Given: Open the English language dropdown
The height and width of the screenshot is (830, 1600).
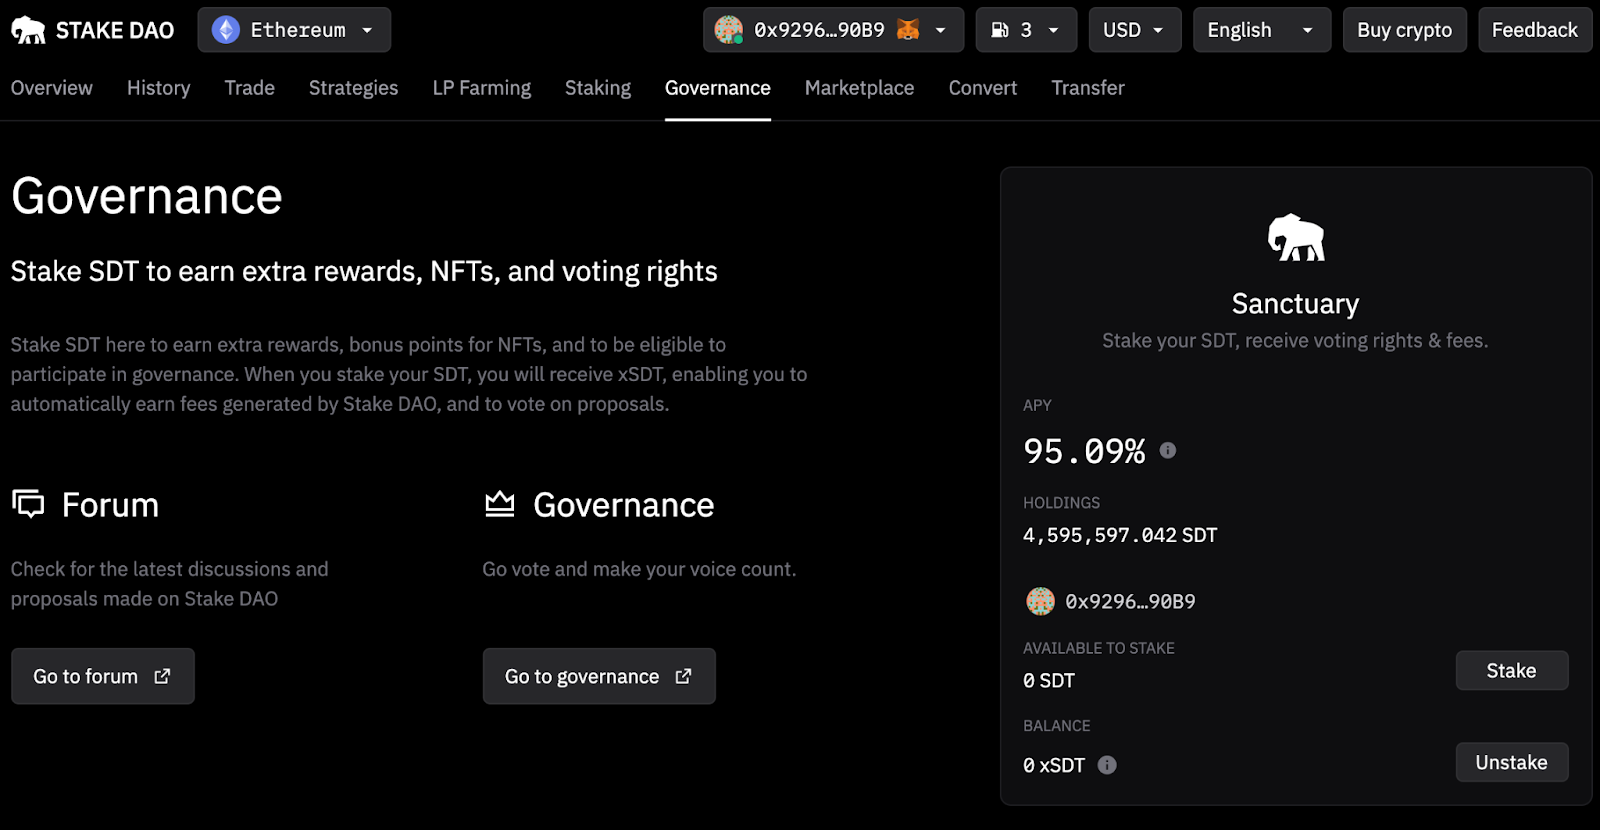Looking at the screenshot, I should [1261, 30].
